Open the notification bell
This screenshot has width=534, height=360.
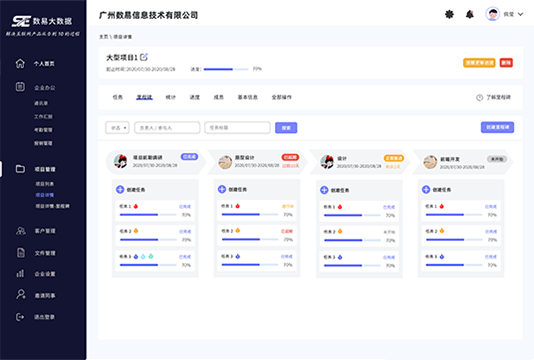(x=470, y=14)
